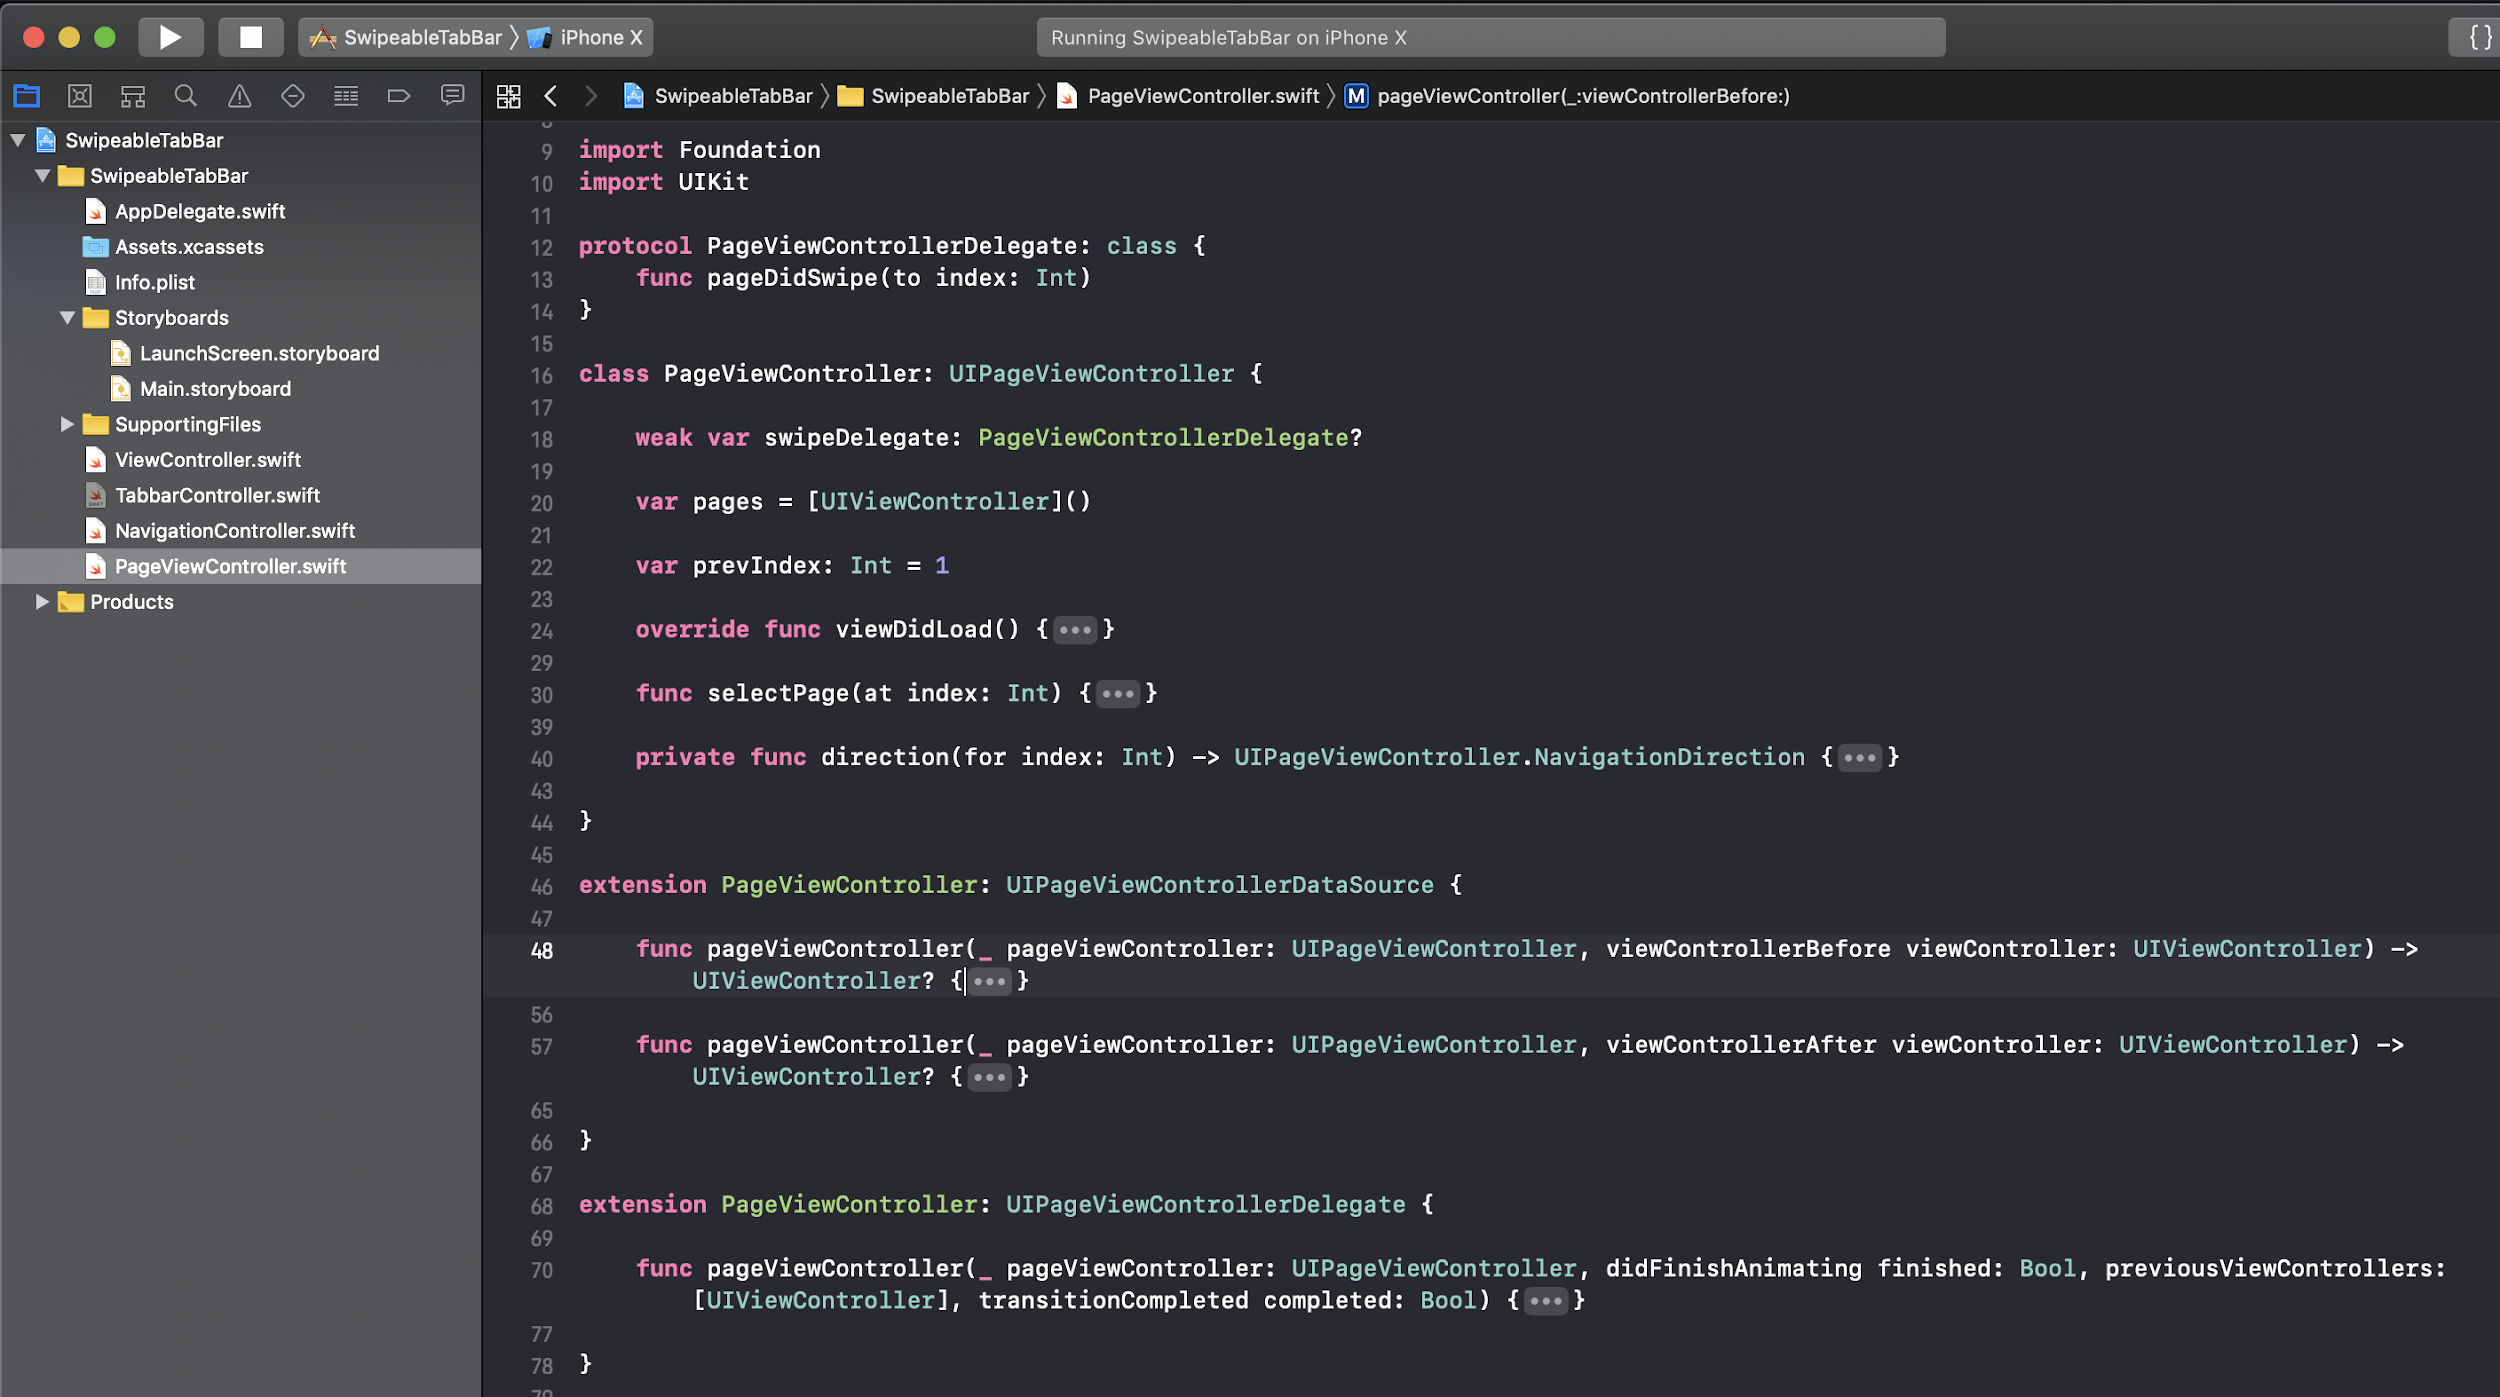Select AppDelegate.swift in the navigator
This screenshot has height=1397, width=2500.
click(198, 211)
